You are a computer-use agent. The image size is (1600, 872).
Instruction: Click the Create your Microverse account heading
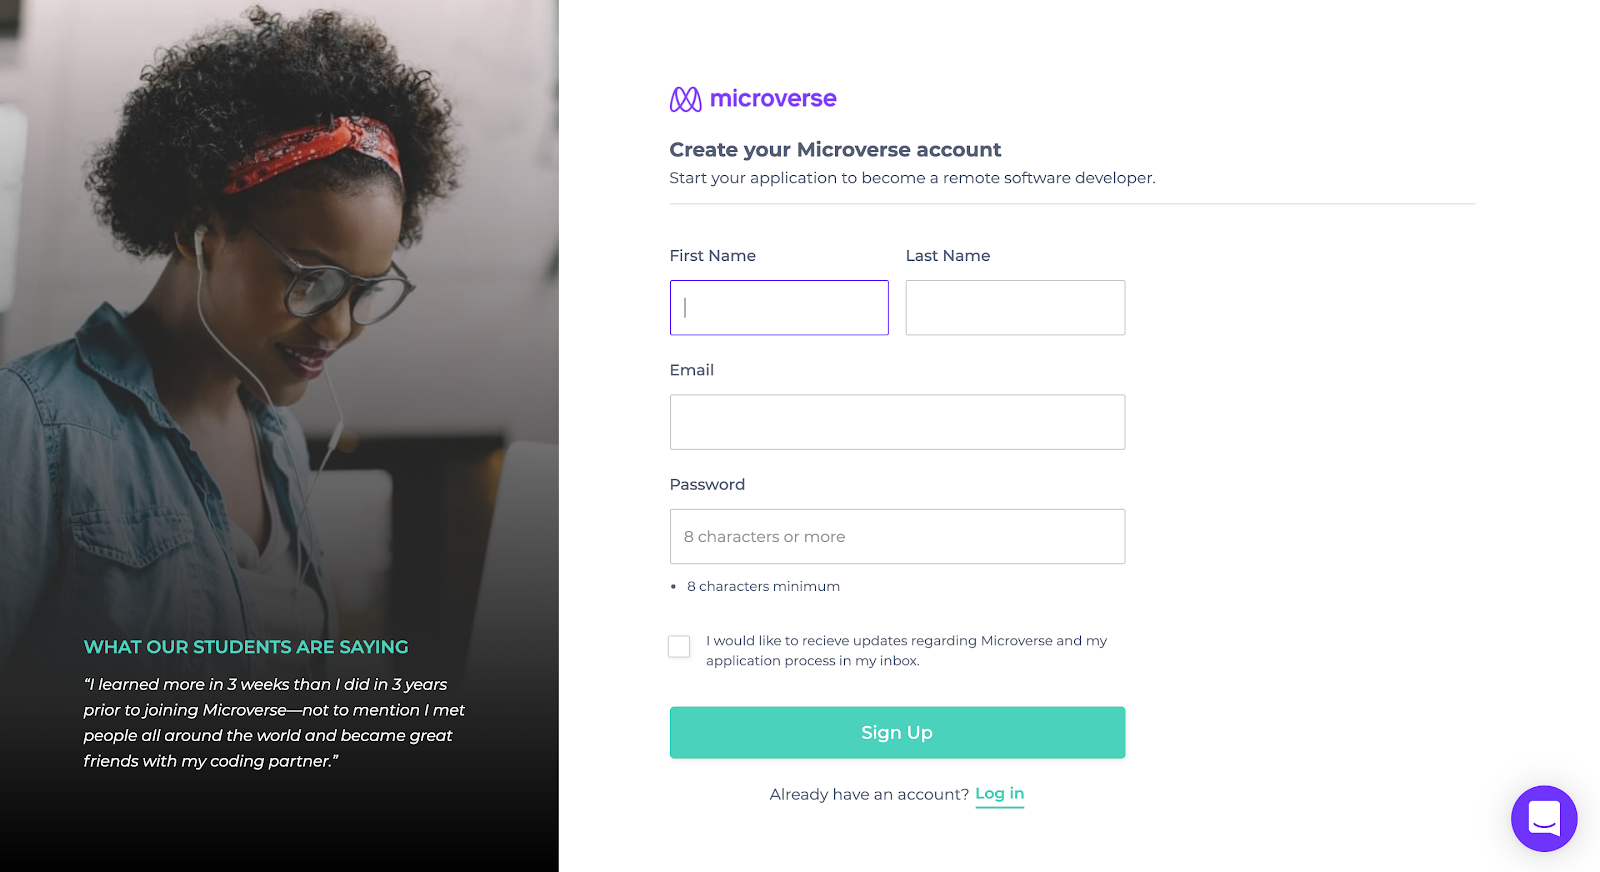[x=835, y=150]
